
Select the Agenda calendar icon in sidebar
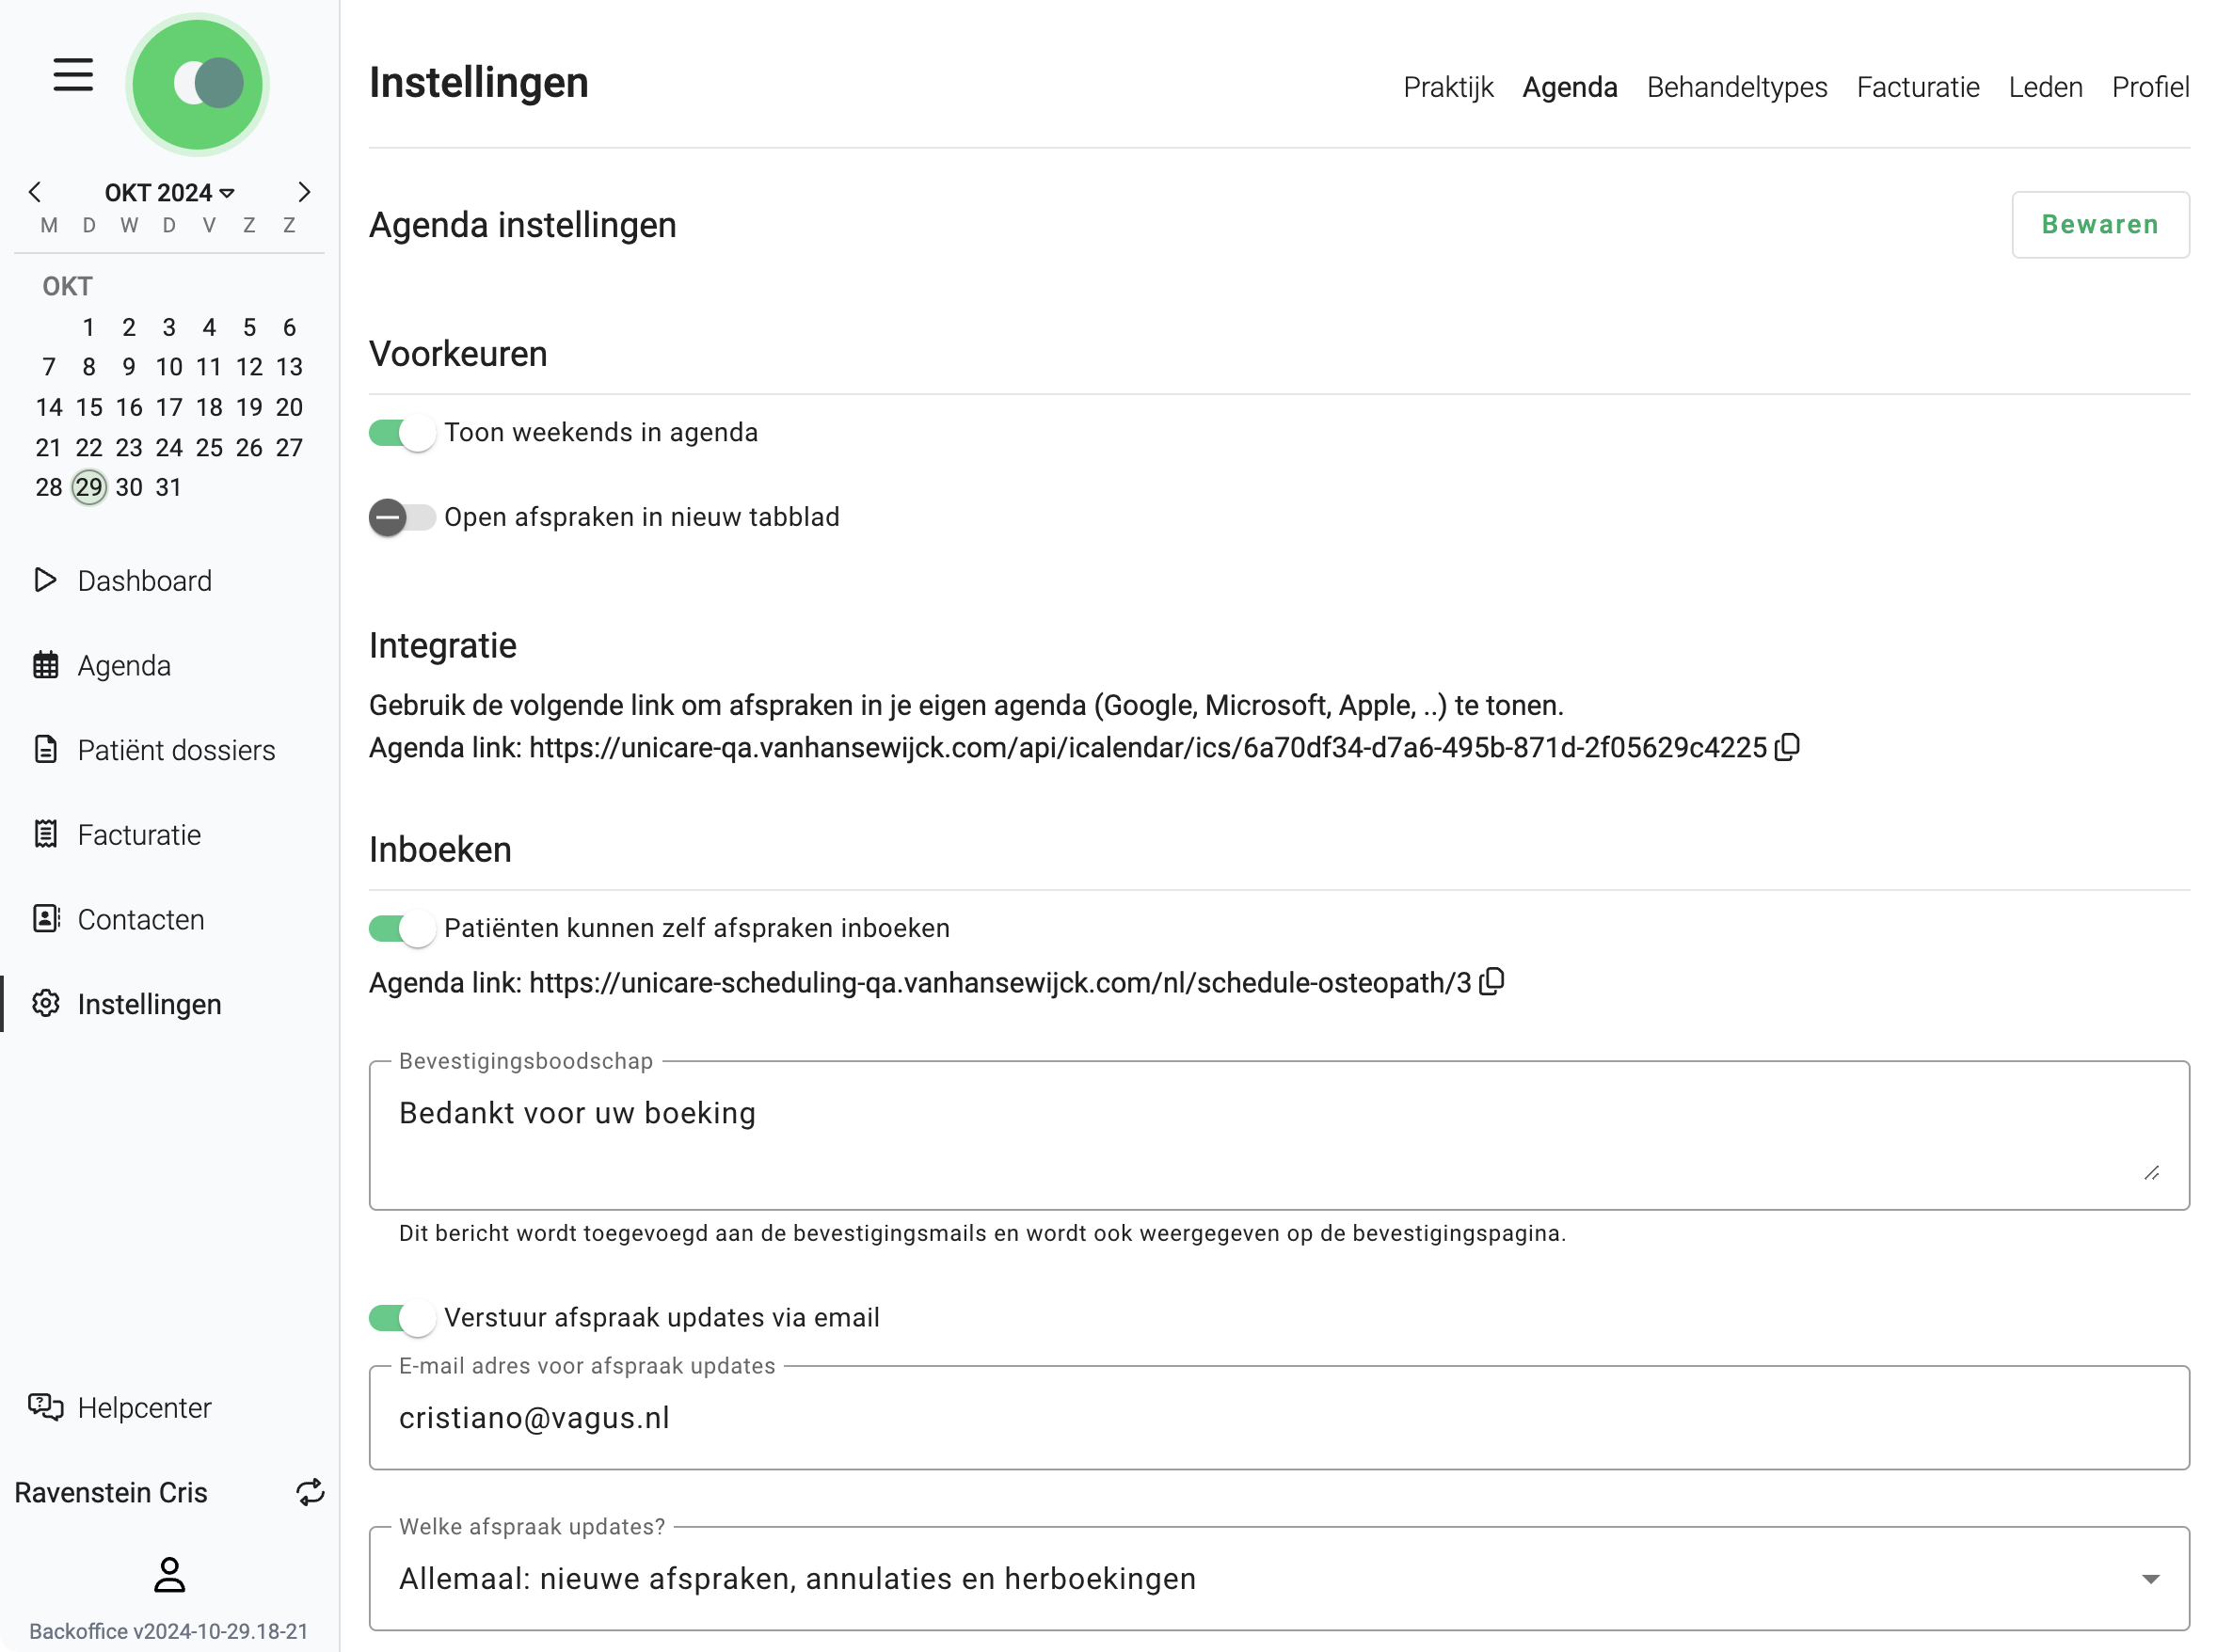[46, 664]
